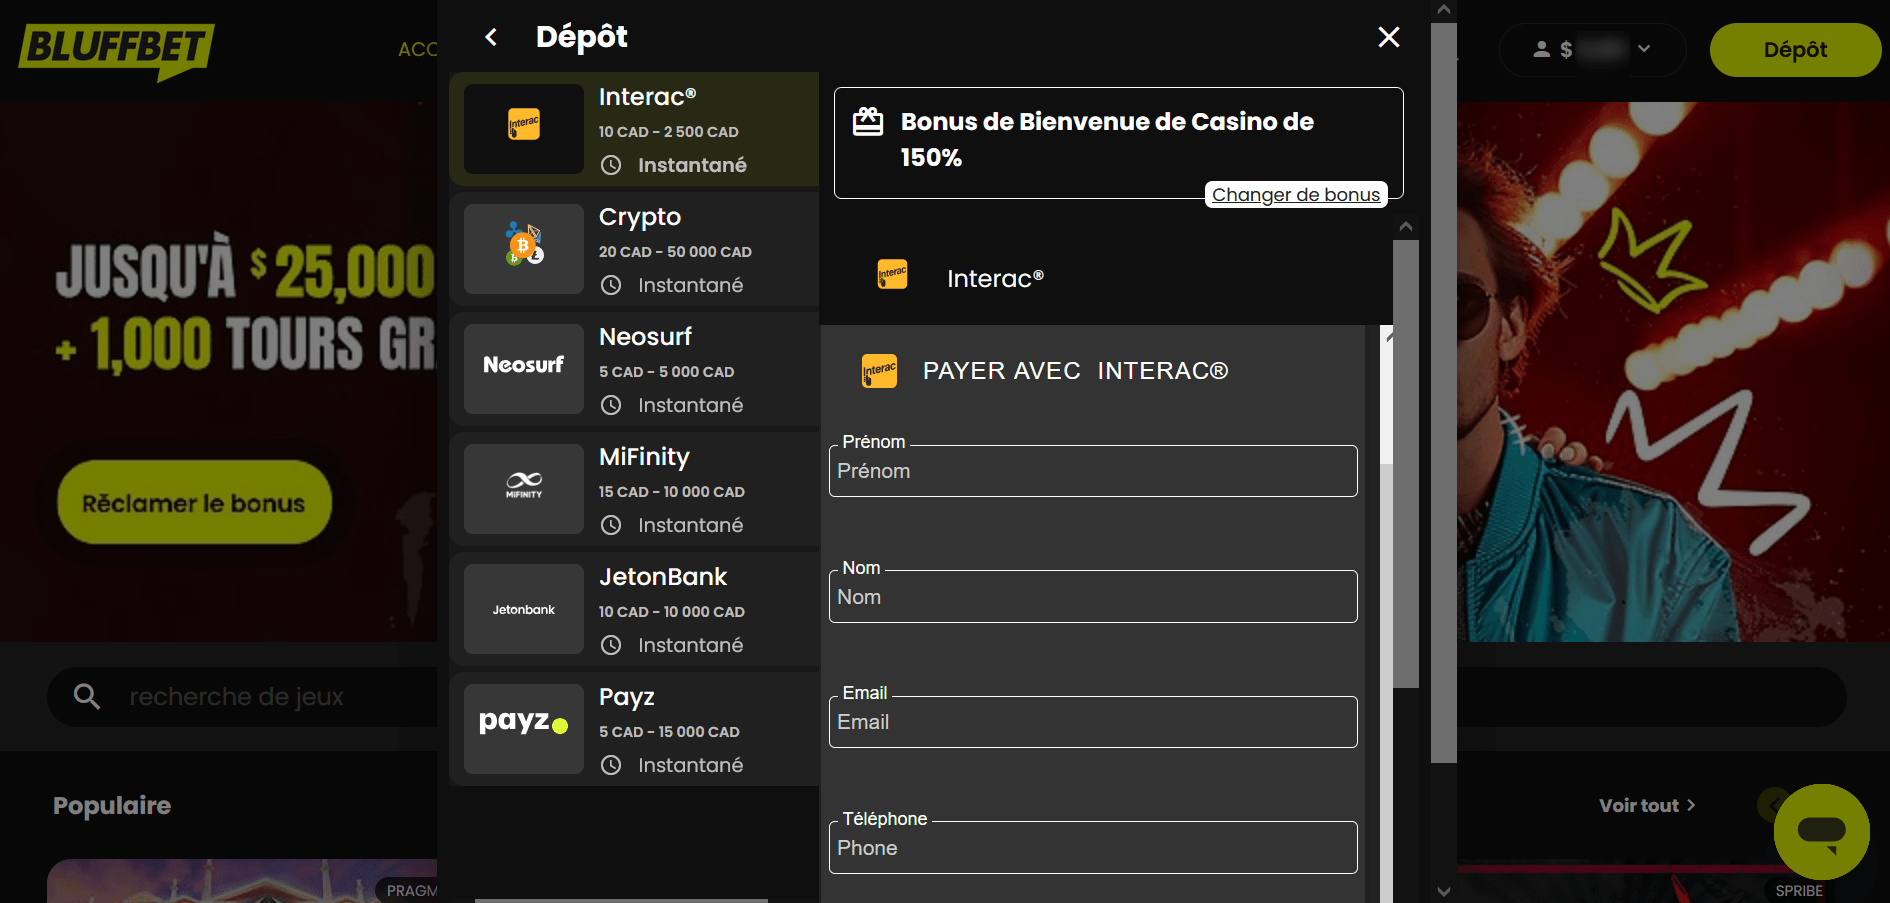Viewport: 1890px width, 903px height.
Task: Close the Dépôt dialog with X
Action: 1388,37
